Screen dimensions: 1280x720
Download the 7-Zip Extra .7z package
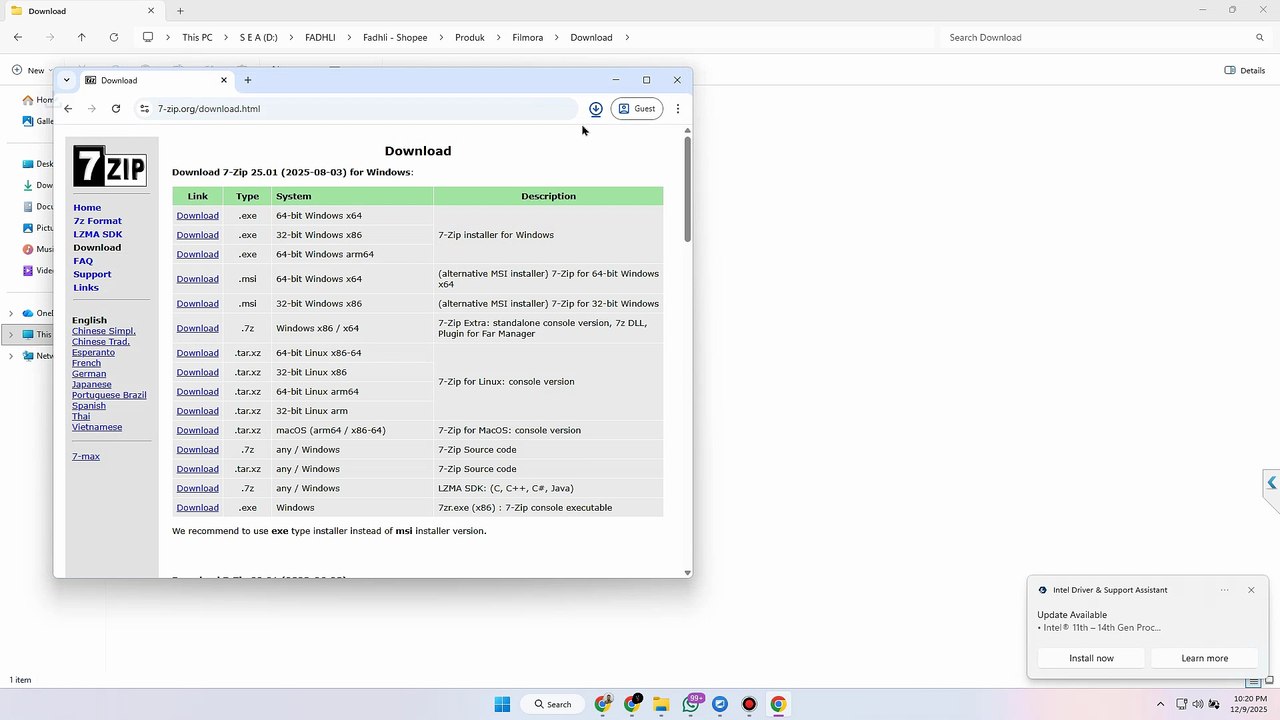(197, 328)
